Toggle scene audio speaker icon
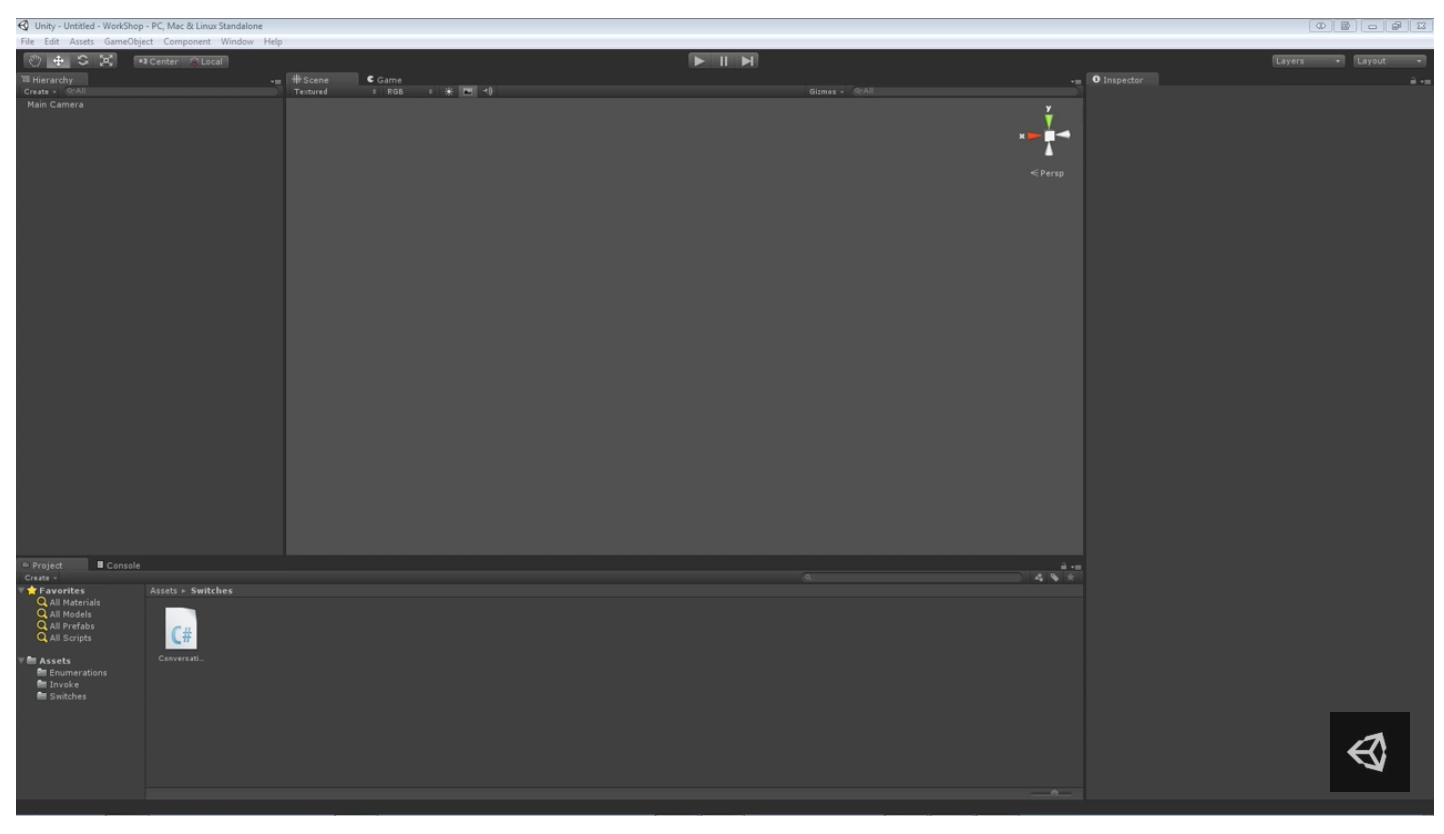Image resolution: width=1444 pixels, height=834 pixels. click(x=487, y=91)
